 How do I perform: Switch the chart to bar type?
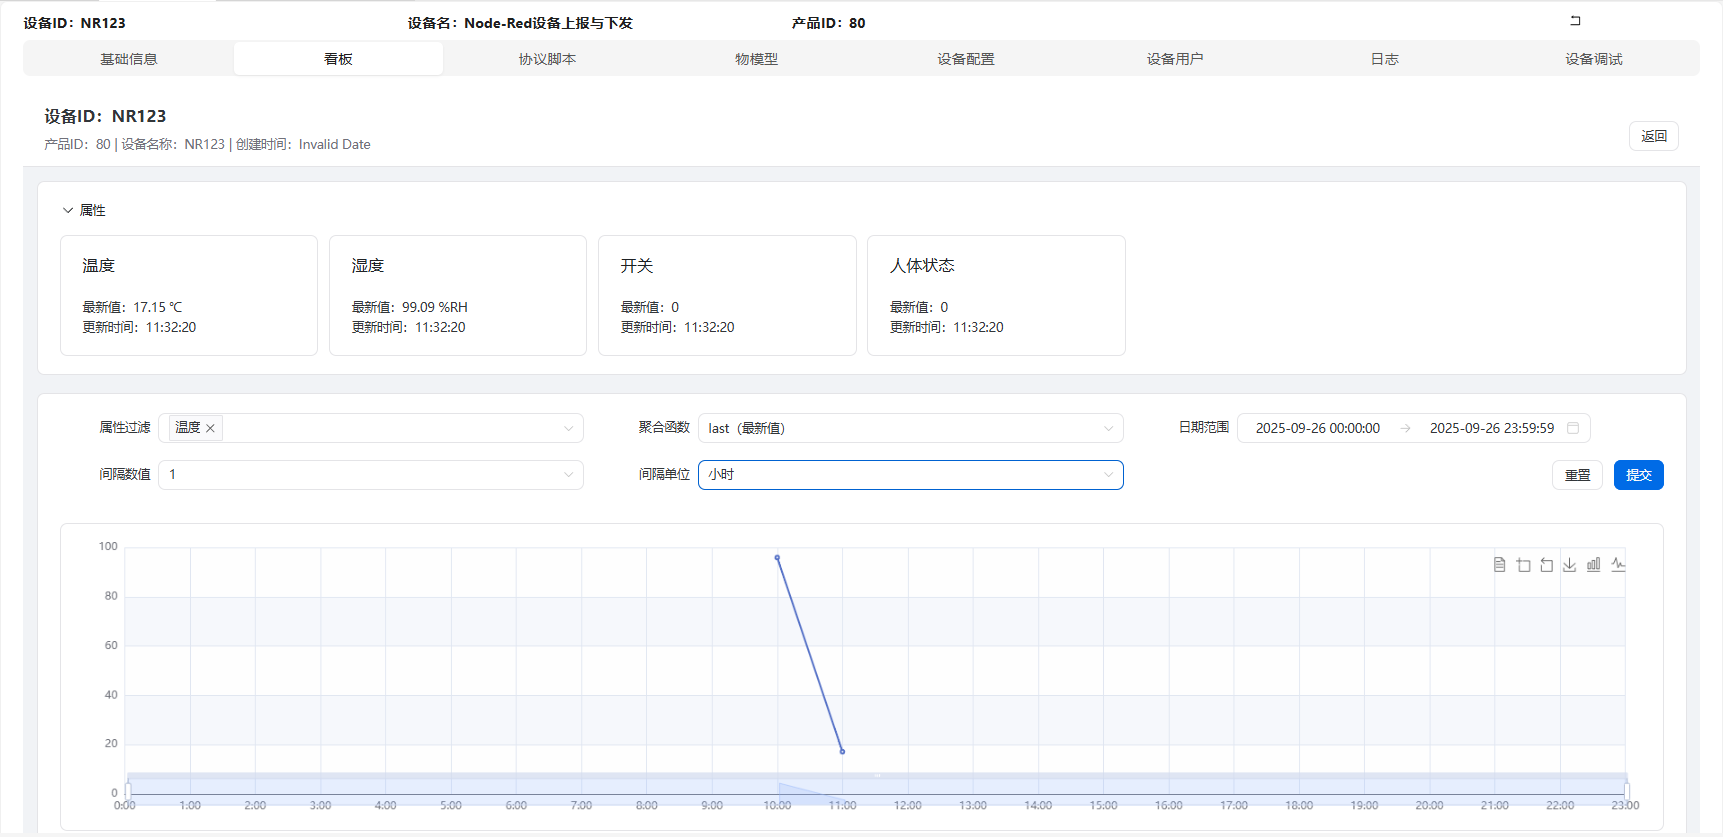1594,565
